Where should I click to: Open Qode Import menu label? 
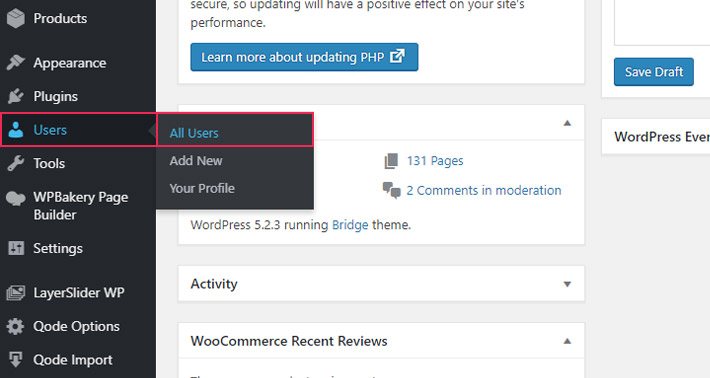(x=73, y=360)
